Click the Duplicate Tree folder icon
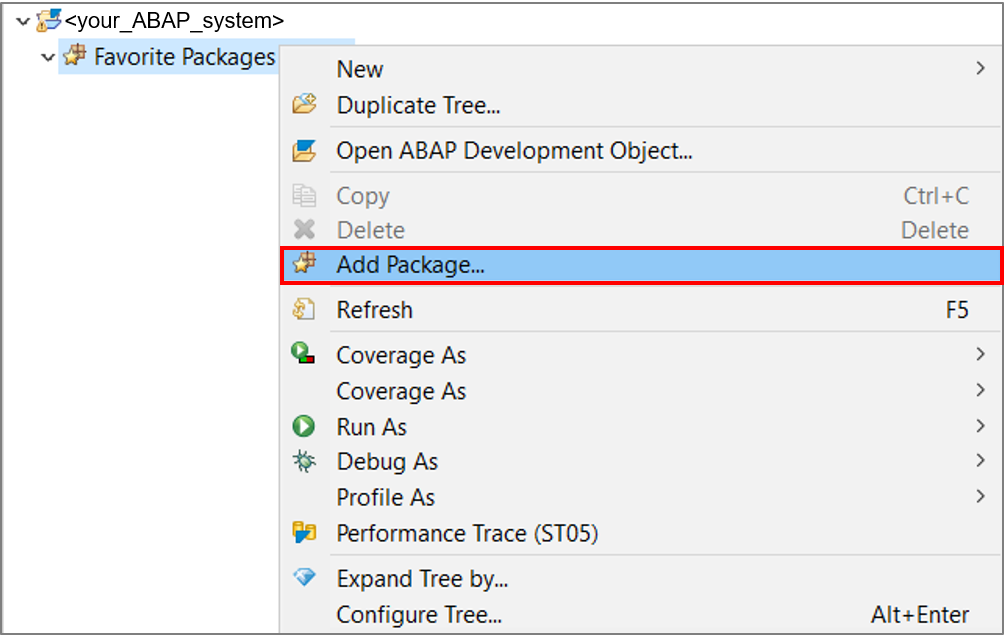The width and height of the screenshot is (1004, 635). [x=304, y=104]
